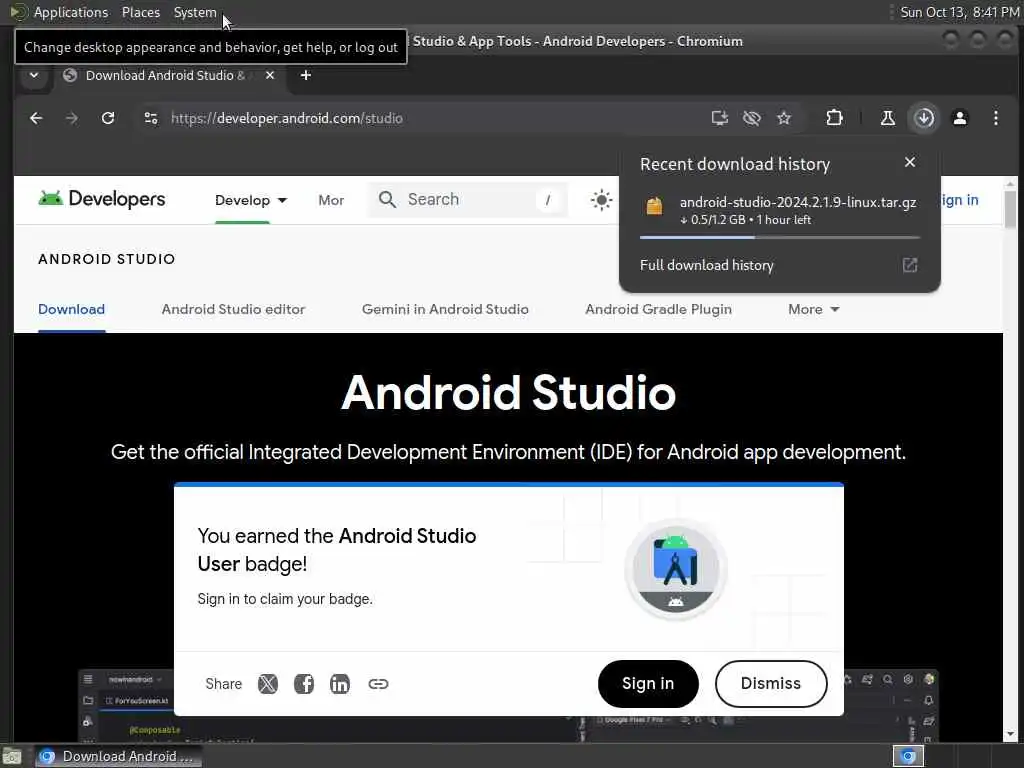Close the Download Android Studio tab
The width and height of the screenshot is (1024, 768).
click(x=270, y=75)
